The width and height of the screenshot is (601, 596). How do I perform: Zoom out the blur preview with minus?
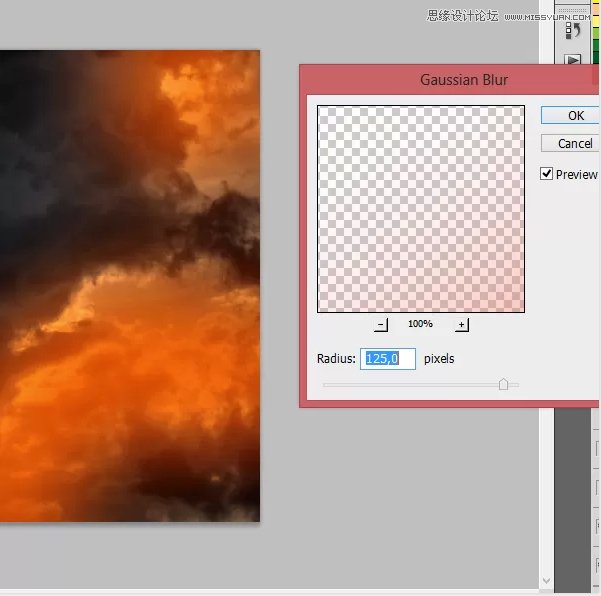coord(381,324)
